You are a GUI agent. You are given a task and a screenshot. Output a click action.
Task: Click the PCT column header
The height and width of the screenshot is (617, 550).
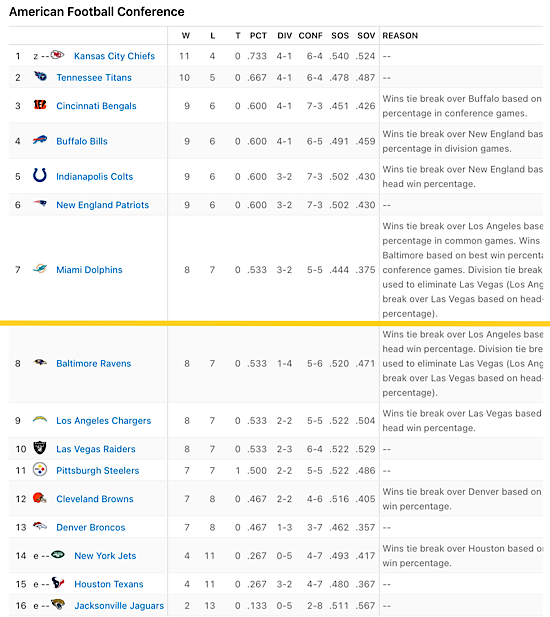pyautogui.click(x=258, y=36)
